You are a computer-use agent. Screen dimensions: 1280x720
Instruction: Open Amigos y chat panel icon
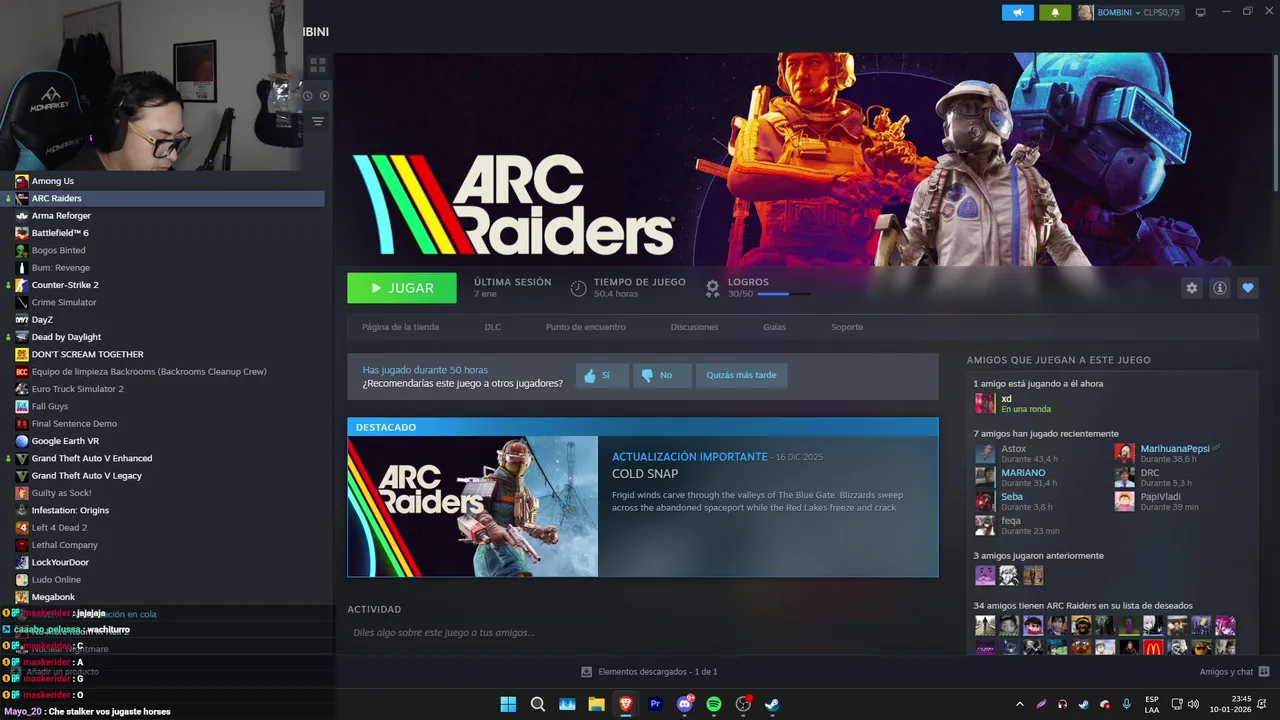(x=1264, y=672)
